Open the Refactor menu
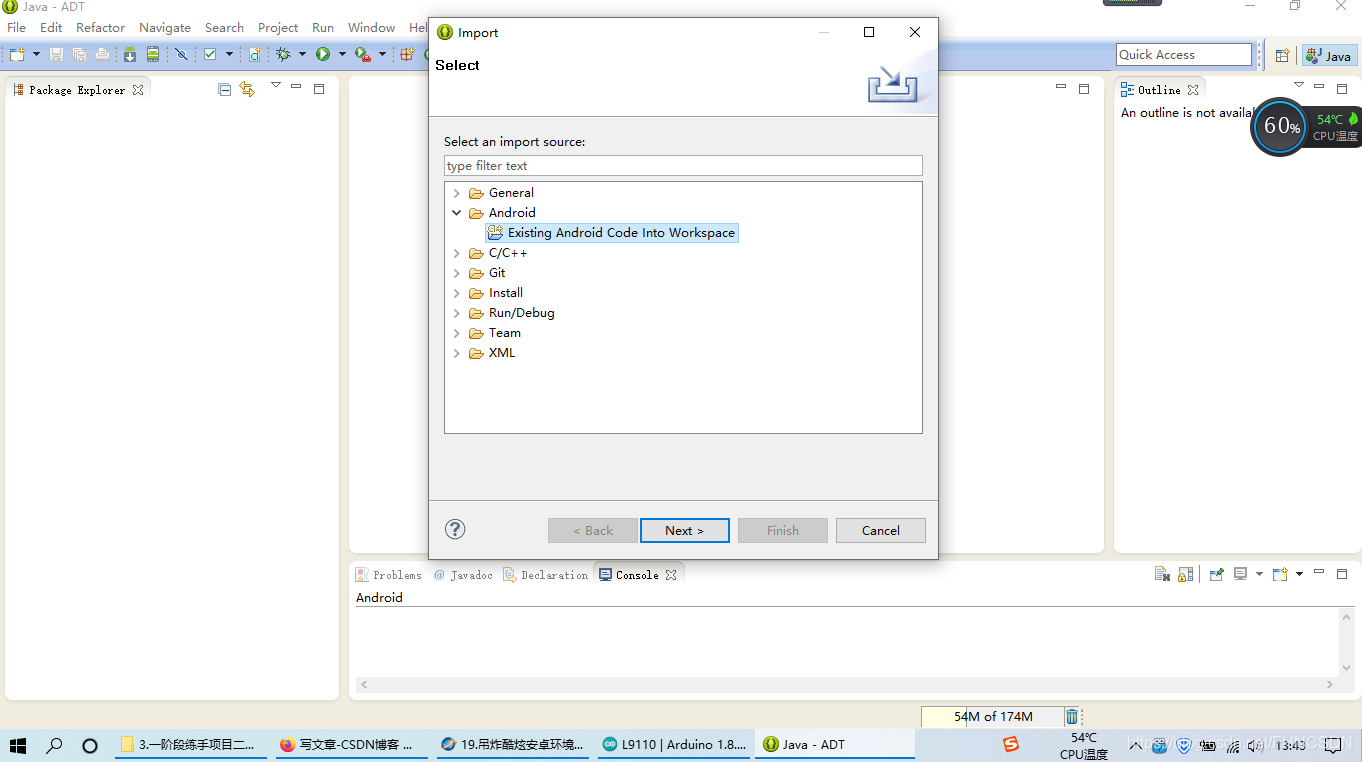The image size is (1362, 762). coord(101,27)
